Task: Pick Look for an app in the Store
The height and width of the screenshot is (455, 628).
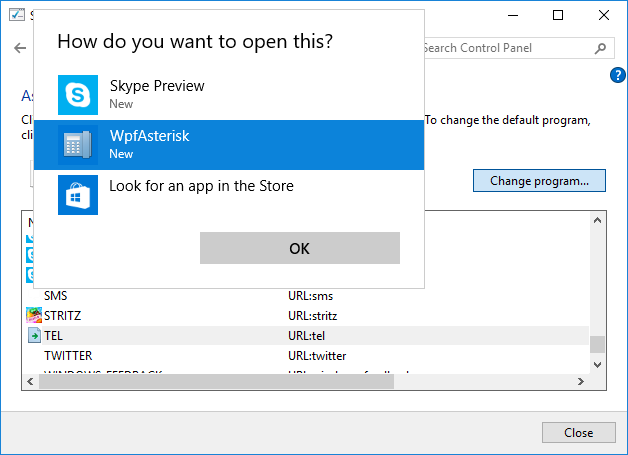Action: [229, 195]
